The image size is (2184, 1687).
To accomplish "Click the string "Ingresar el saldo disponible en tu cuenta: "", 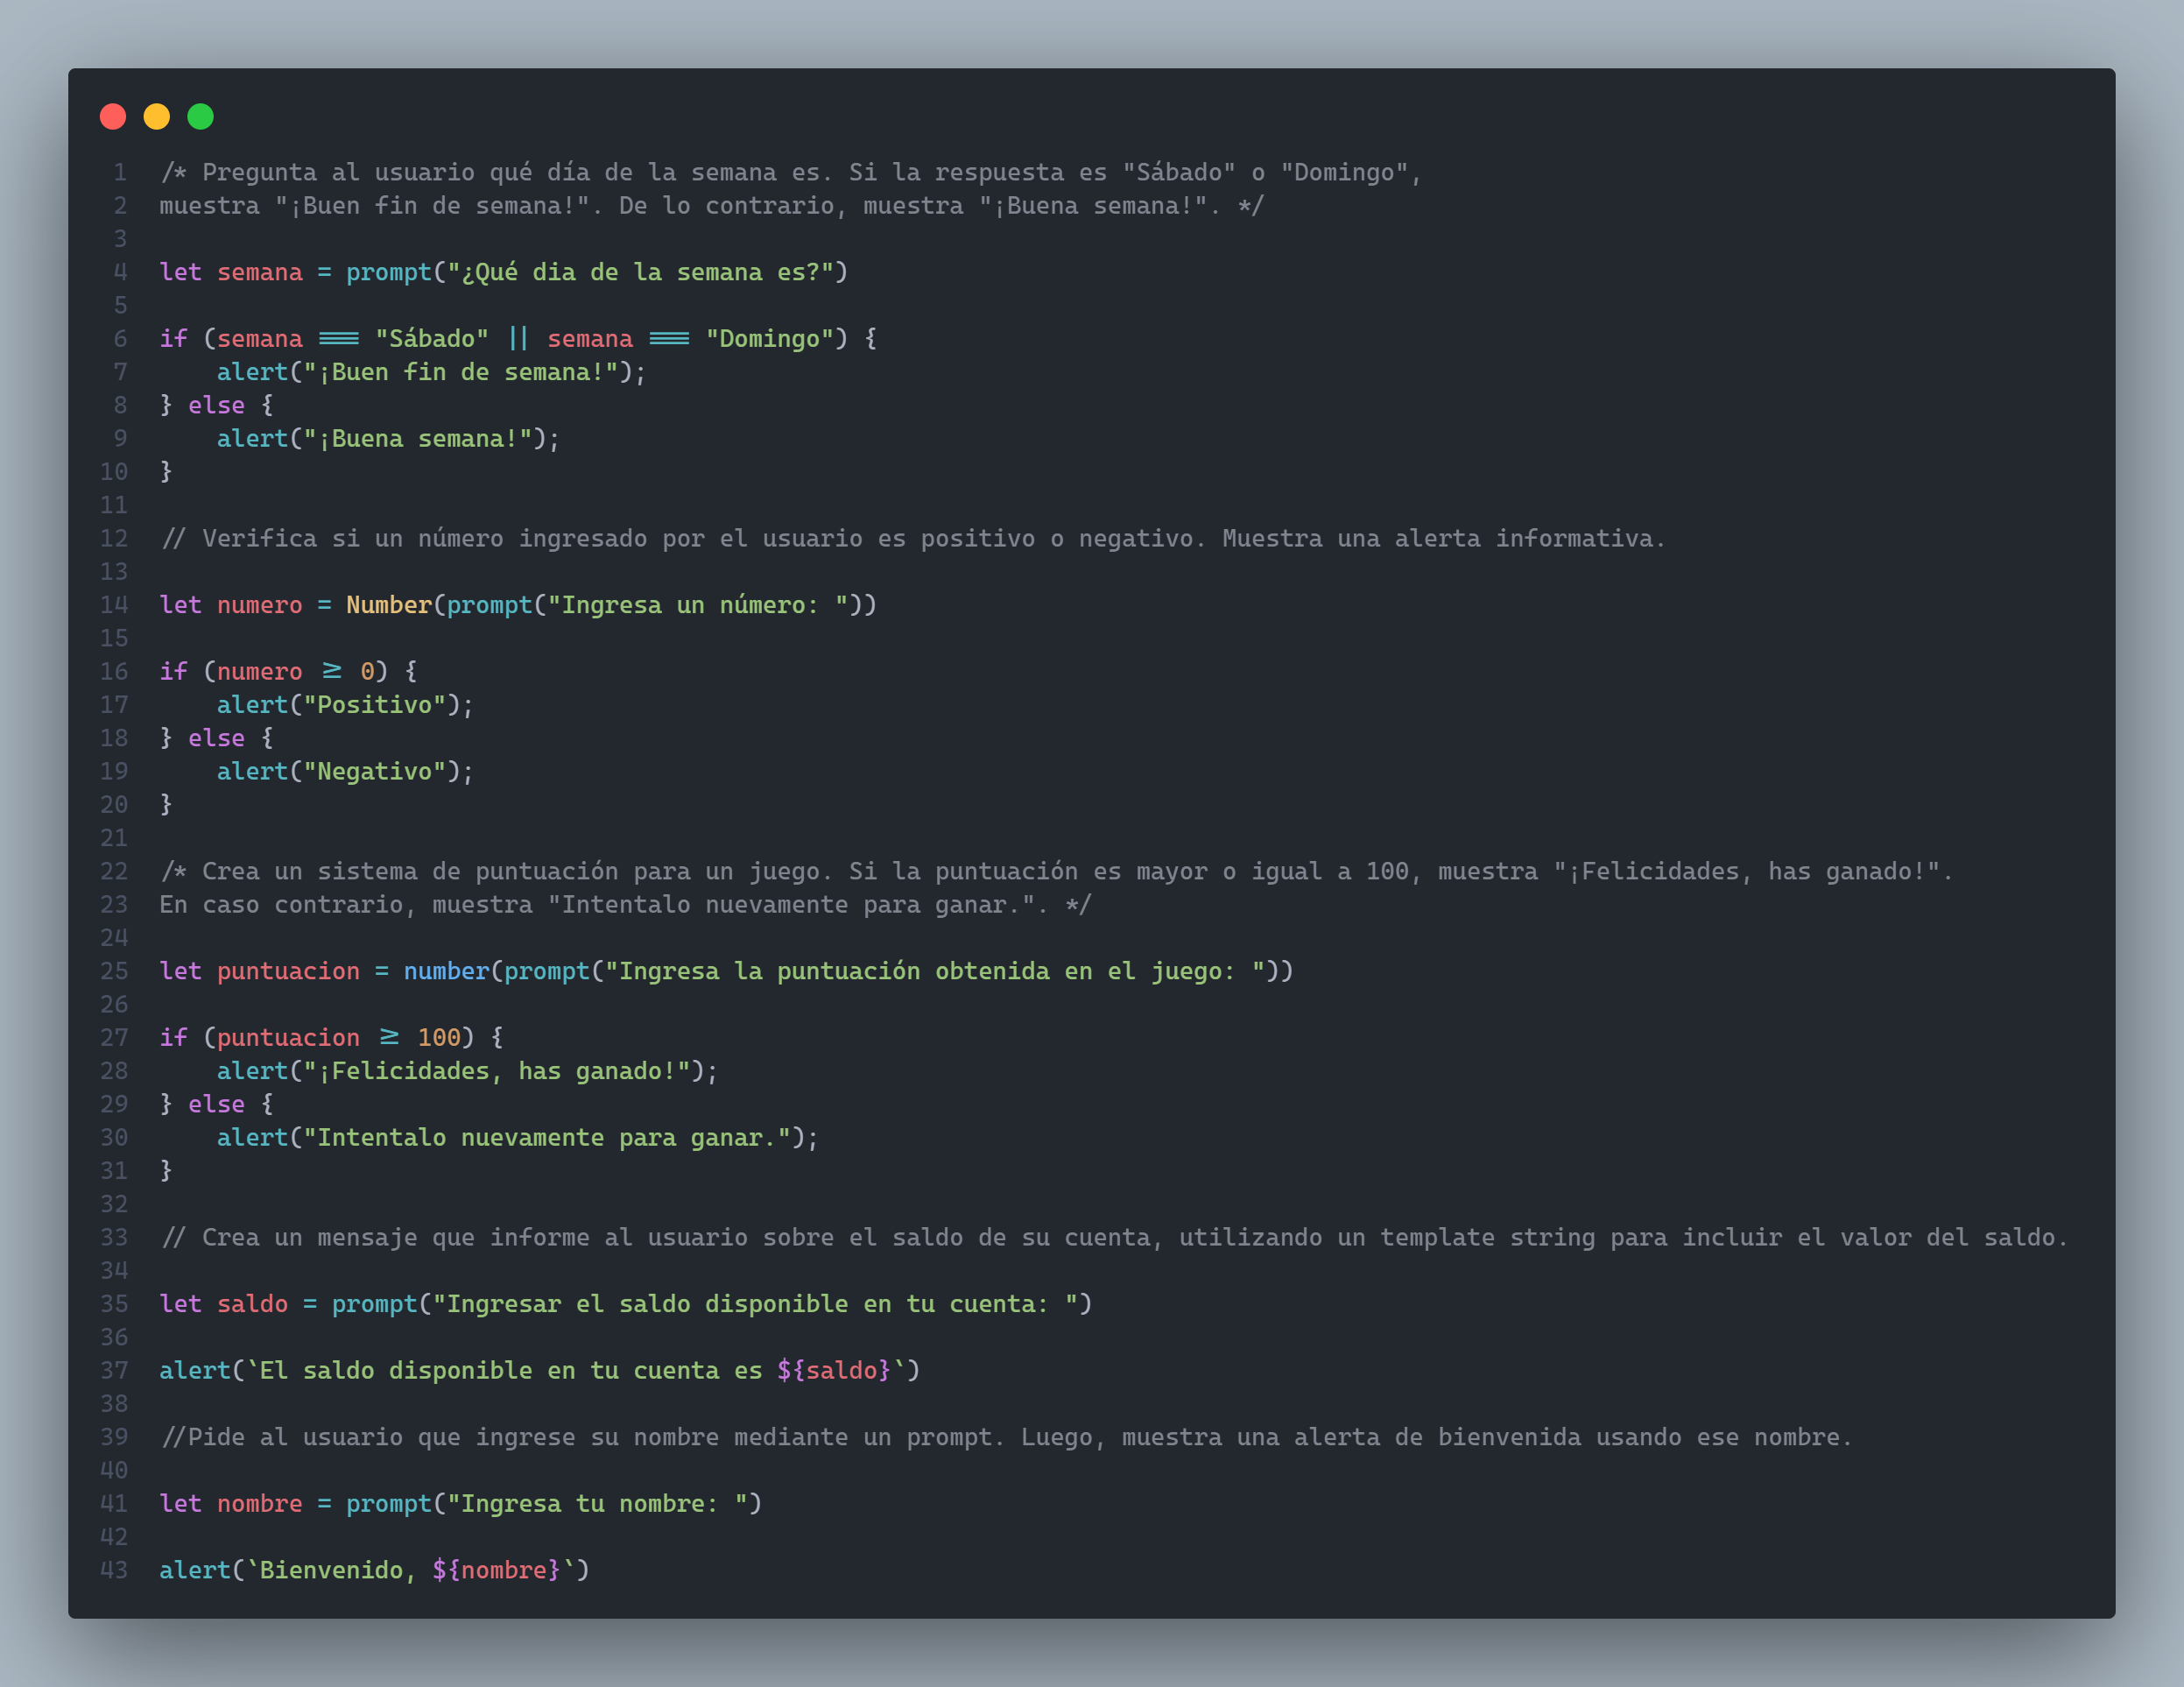I will point(755,1304).
